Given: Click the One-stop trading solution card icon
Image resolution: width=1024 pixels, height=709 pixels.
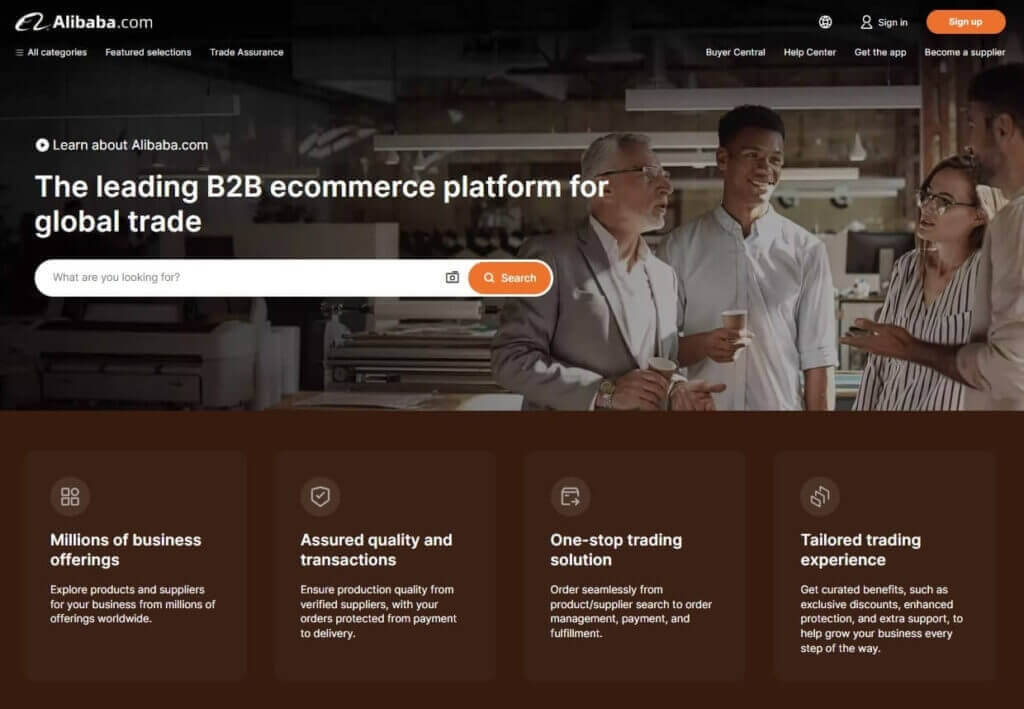Looking at the screenshot, I should 570,496.
